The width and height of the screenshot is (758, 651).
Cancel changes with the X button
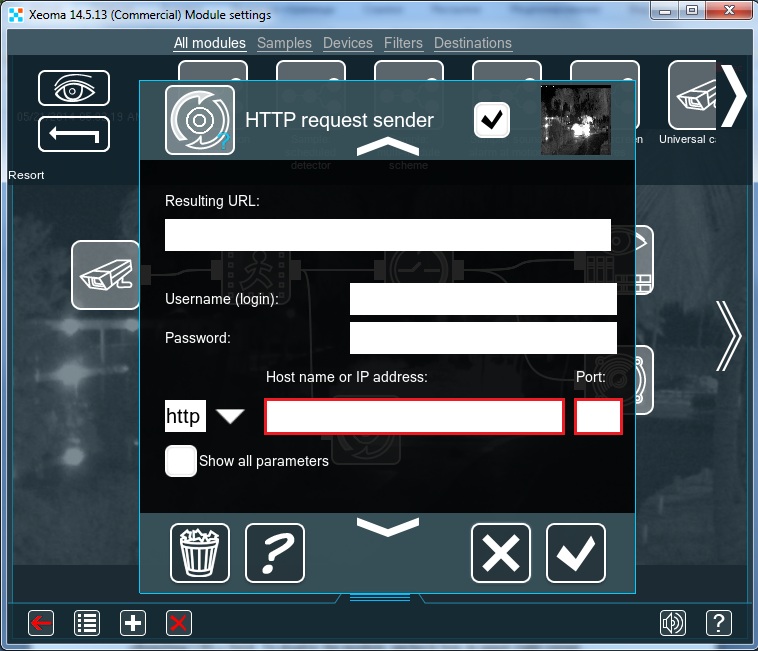[501, 553]
